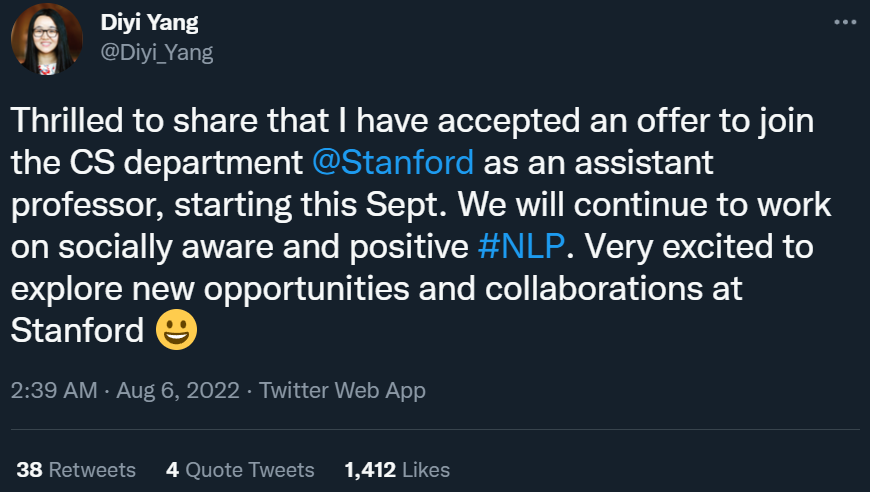Click the plain word Stanford before the emoji

78,330
